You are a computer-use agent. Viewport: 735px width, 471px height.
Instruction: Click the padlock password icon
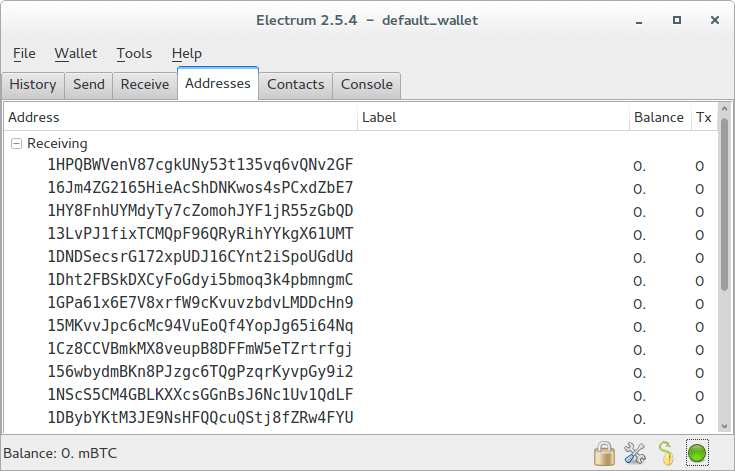click(604, 453)
